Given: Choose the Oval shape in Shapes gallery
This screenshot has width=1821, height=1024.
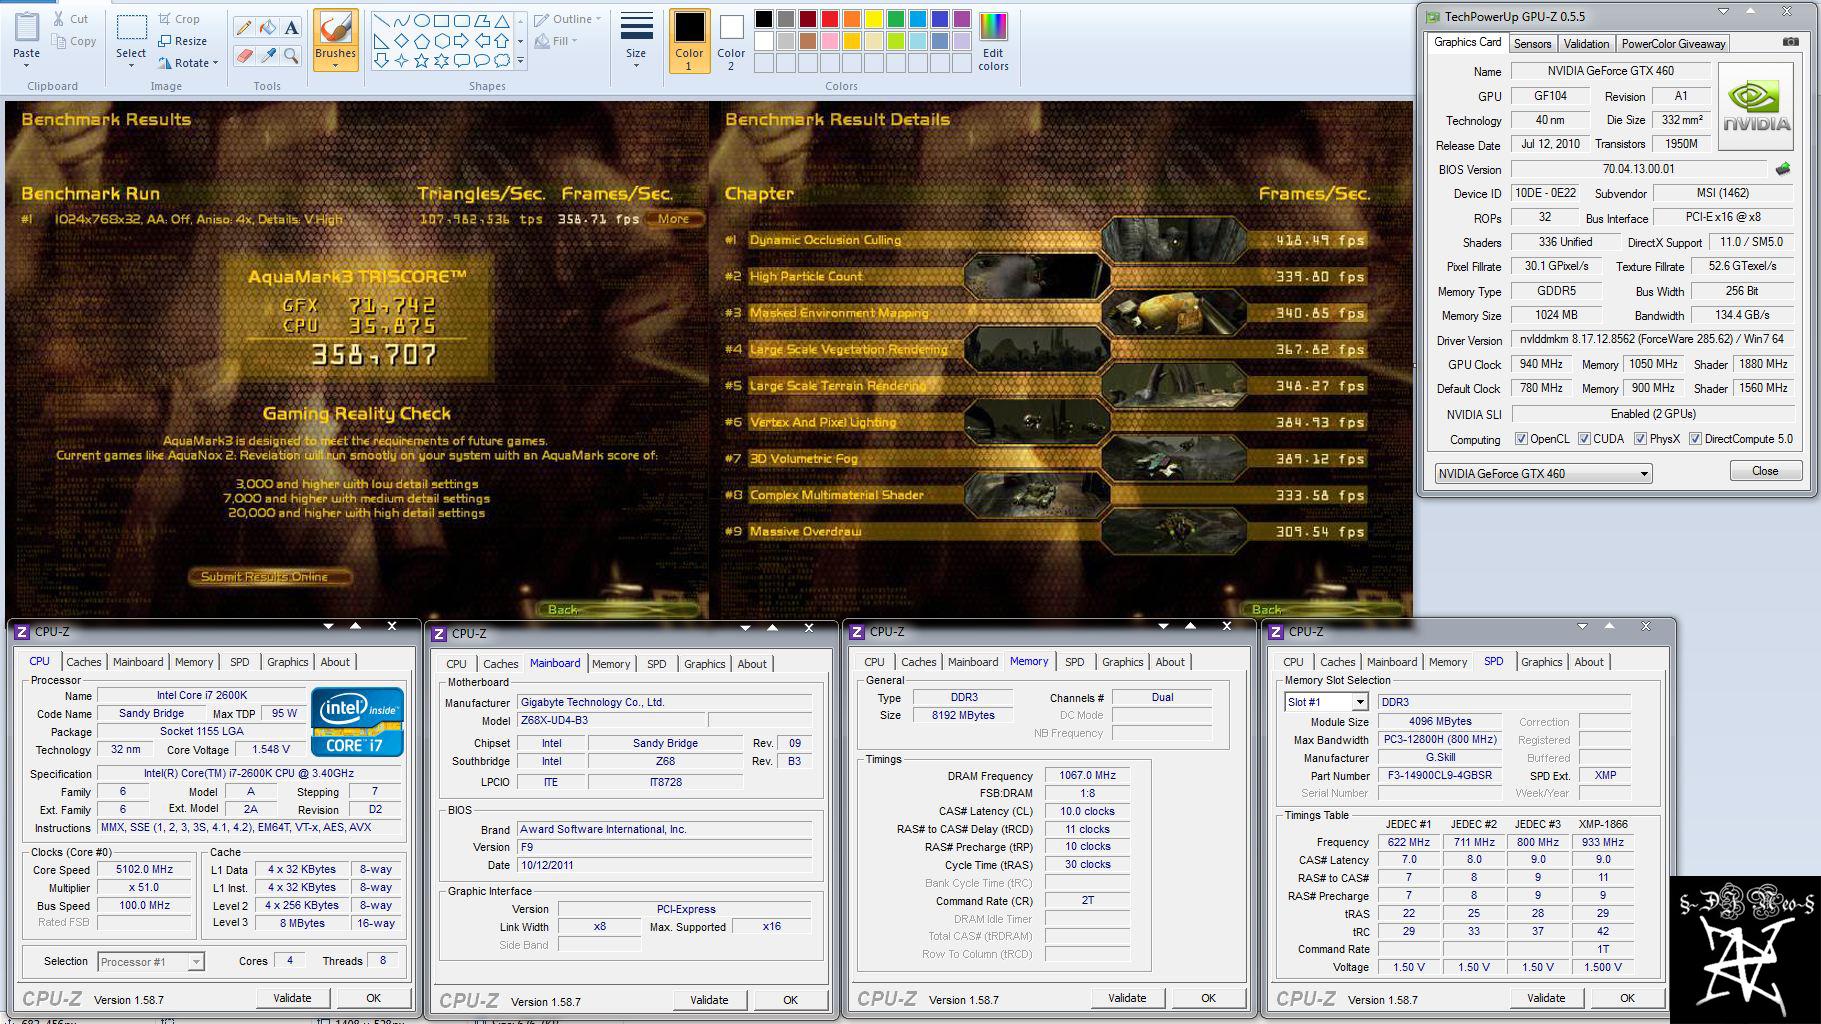Looking at the screenshot, I should [x=422, y=21].
